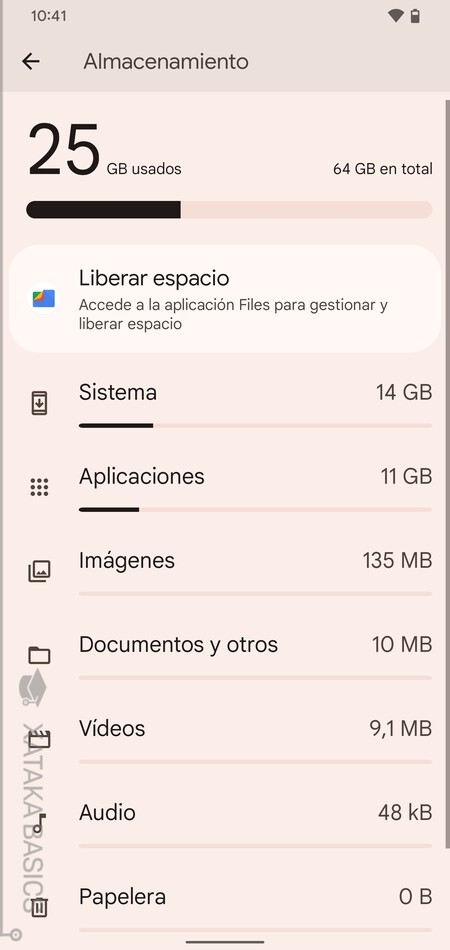Tap the Documentos folder icon
The width and height of the screenshot is (450, 950).
click(39, 655)
